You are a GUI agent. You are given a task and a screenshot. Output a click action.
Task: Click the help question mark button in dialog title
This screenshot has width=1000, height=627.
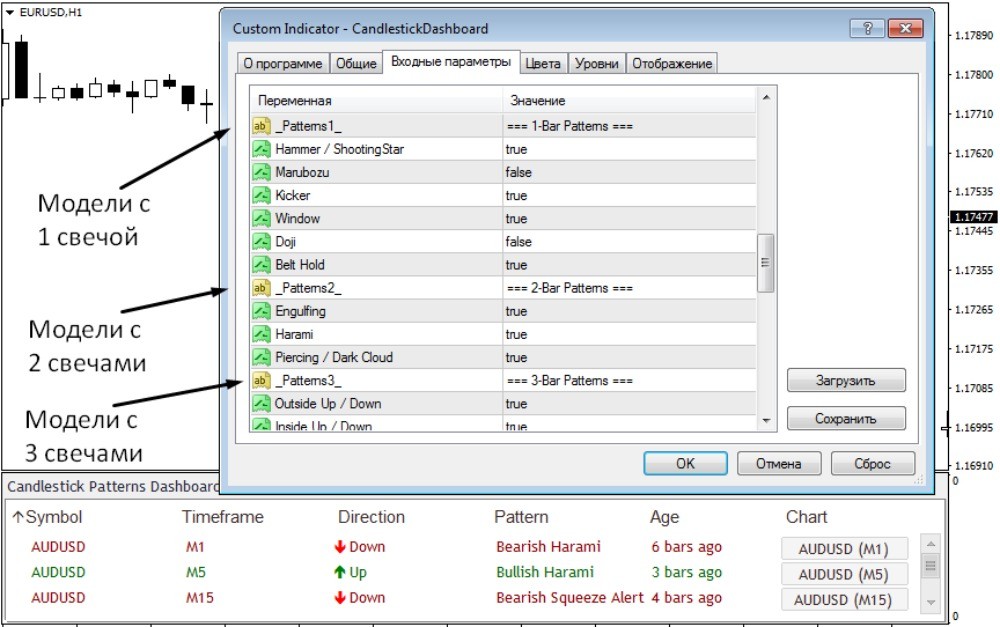867,28
